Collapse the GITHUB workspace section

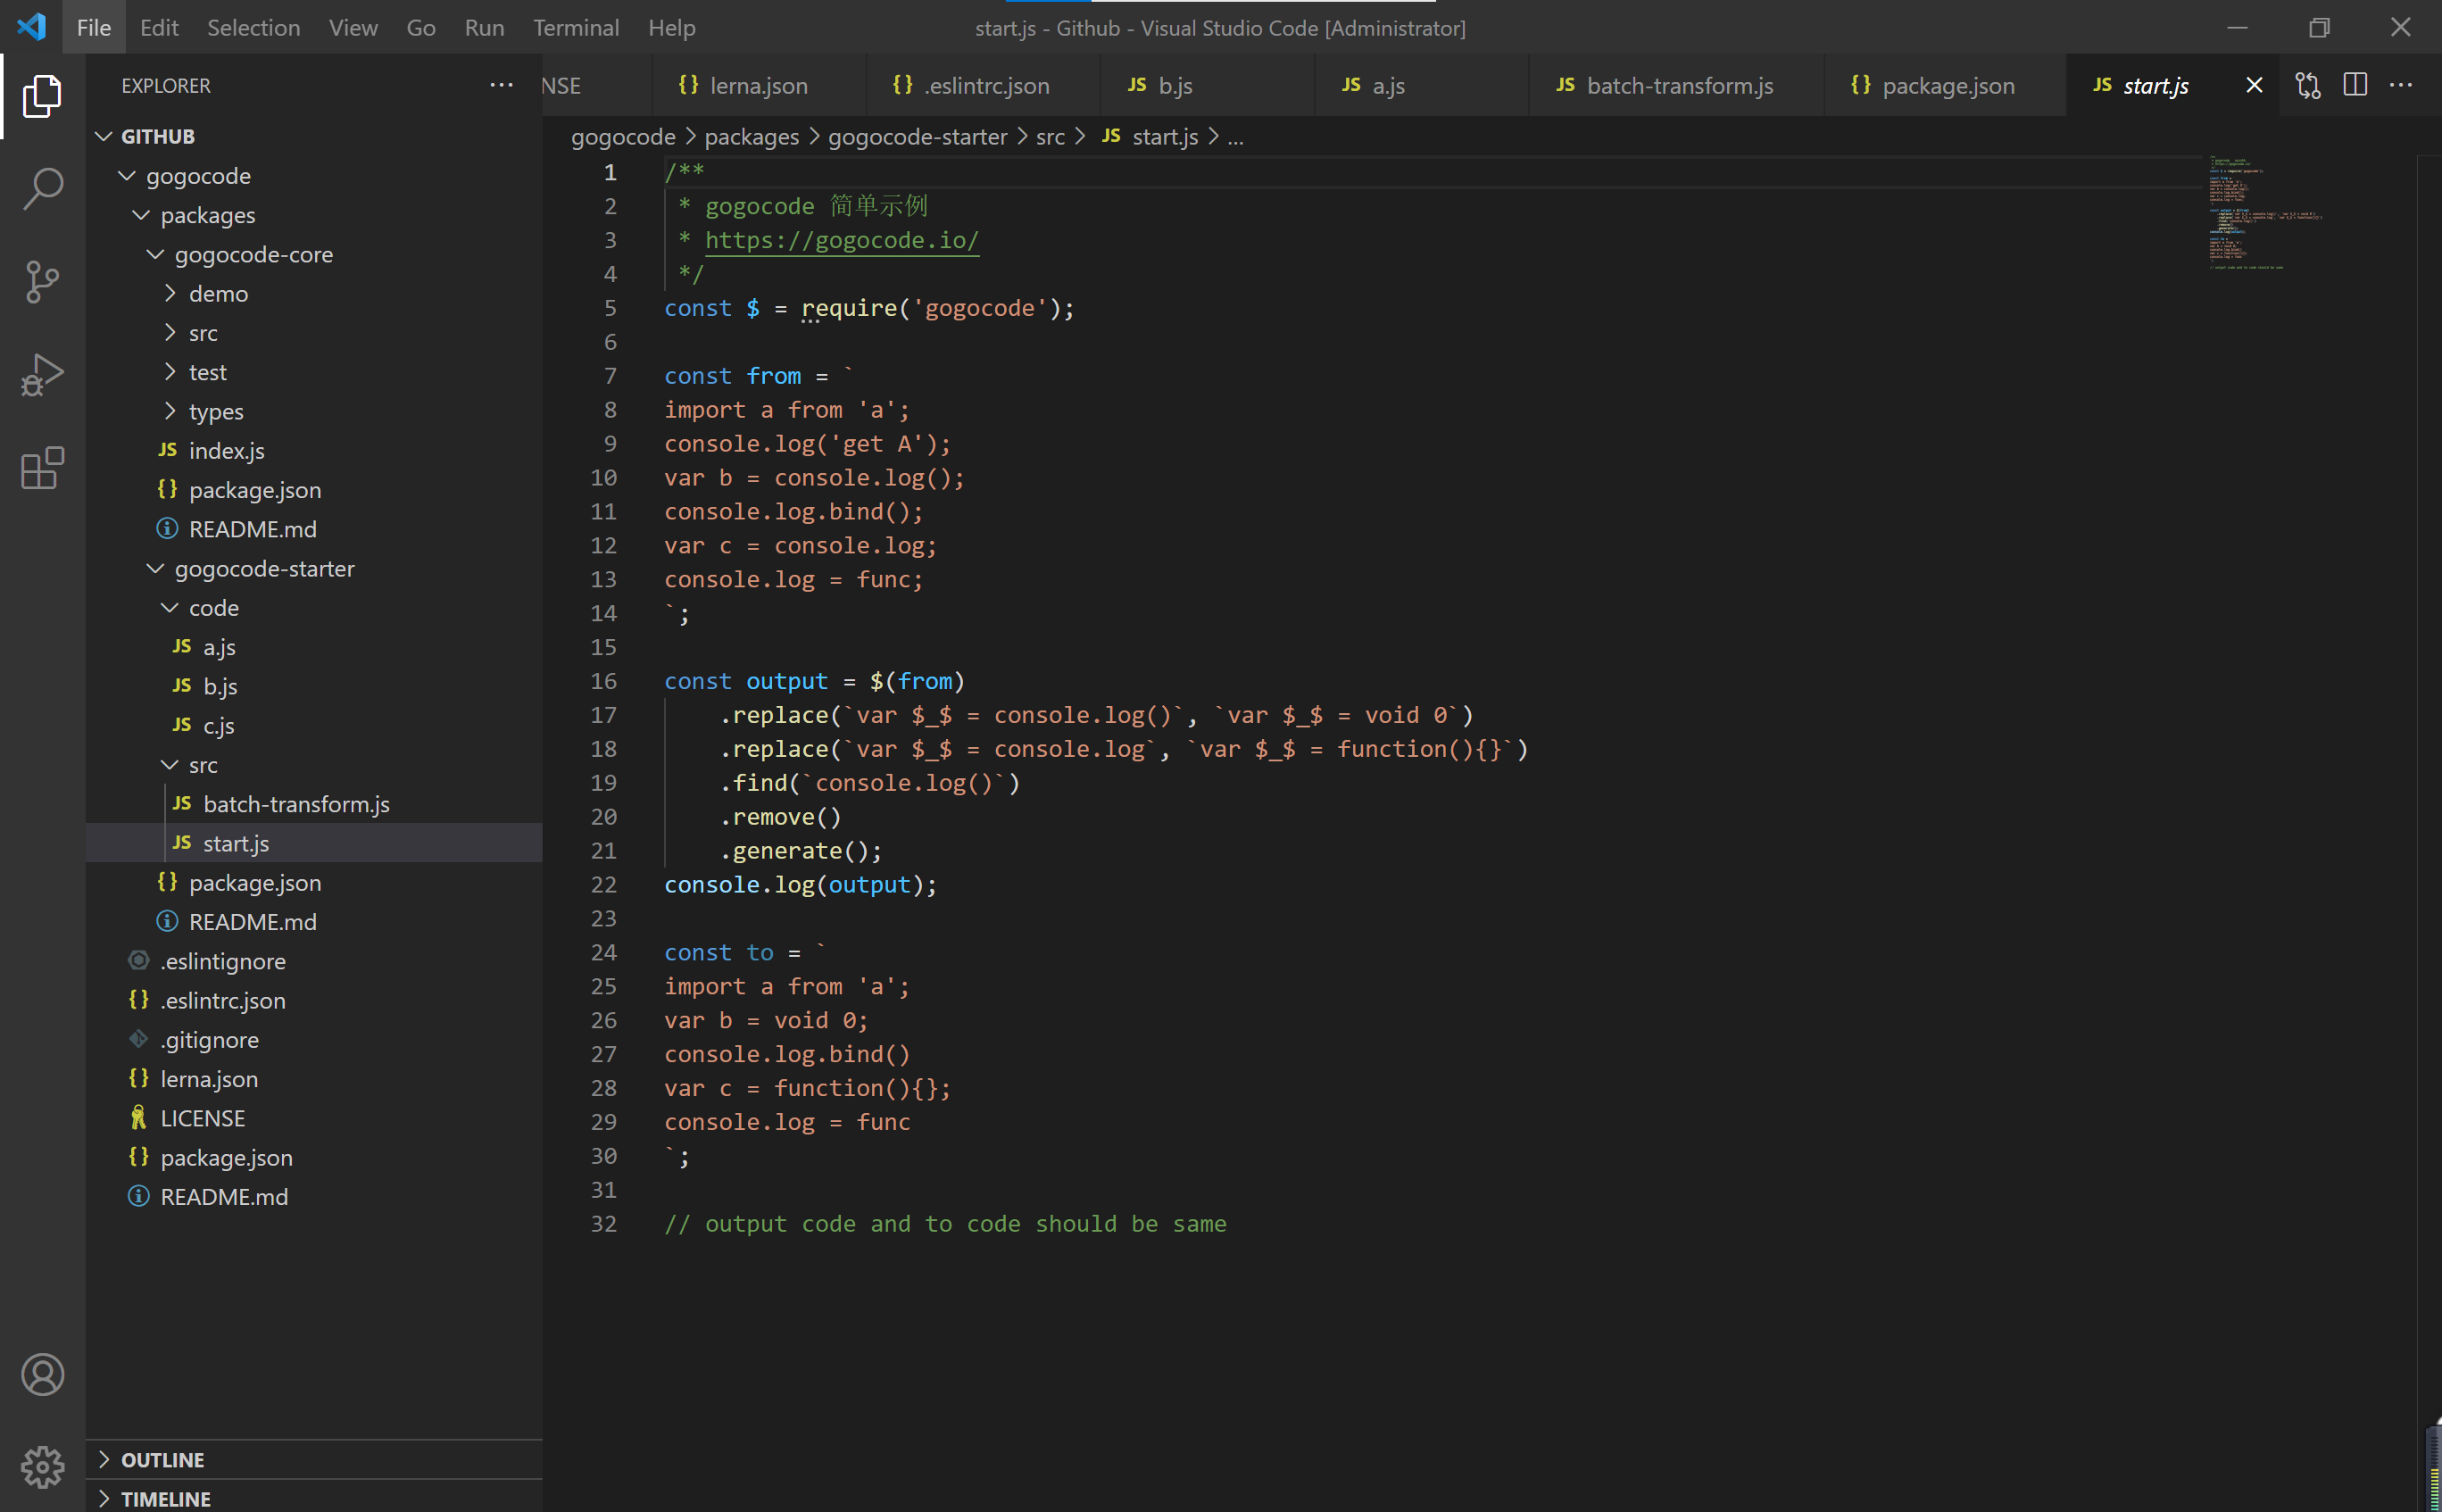103,136
